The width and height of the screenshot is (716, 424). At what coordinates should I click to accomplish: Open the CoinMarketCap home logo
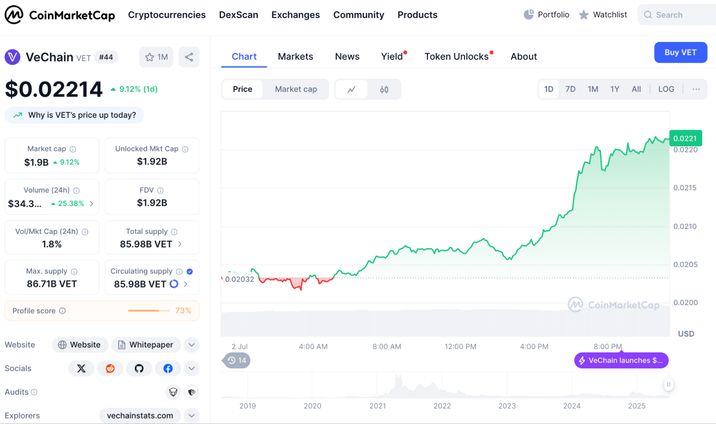tap(60, 15)
